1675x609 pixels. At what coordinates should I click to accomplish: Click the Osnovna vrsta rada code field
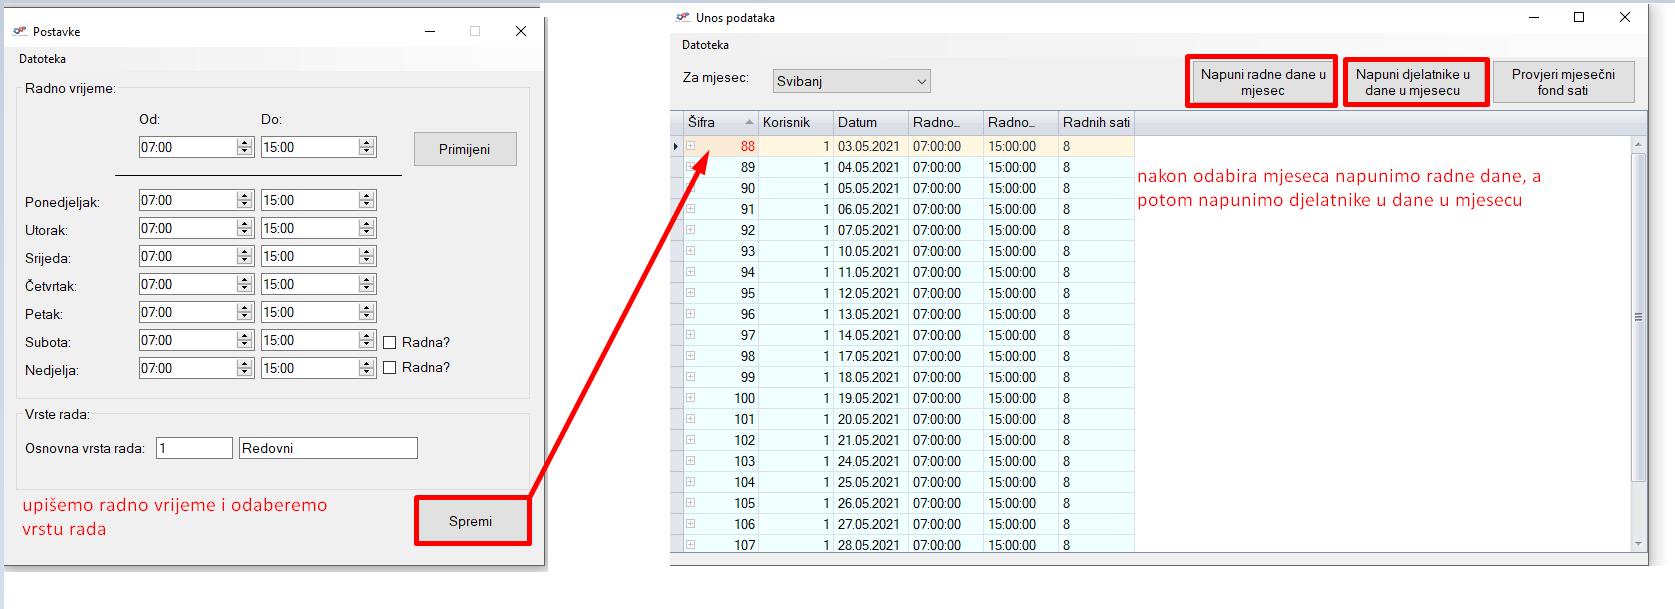coord(194,448)
